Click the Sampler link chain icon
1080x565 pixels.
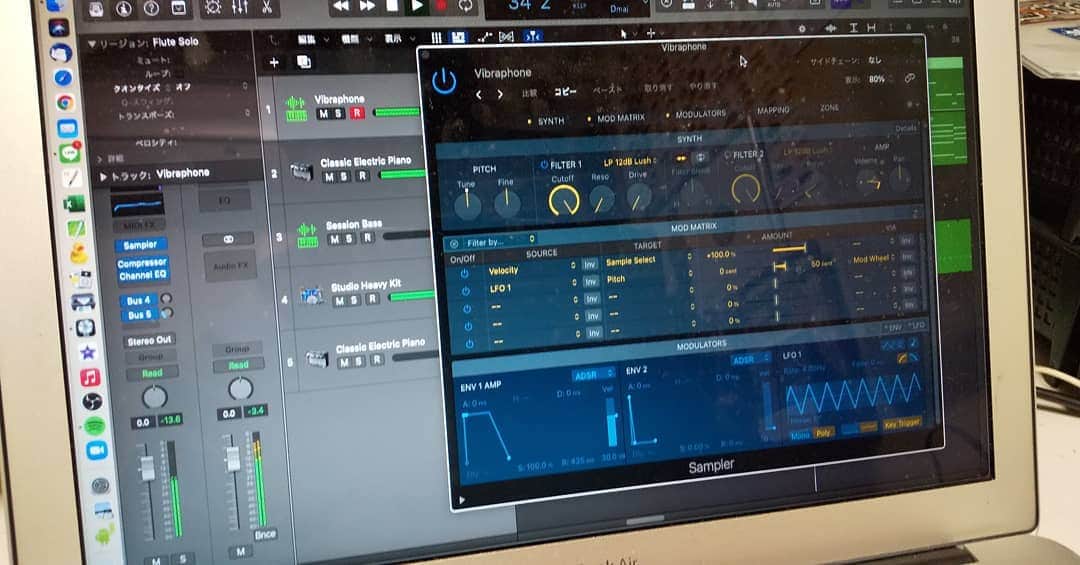pyautogui.click(x=910, y=79)
